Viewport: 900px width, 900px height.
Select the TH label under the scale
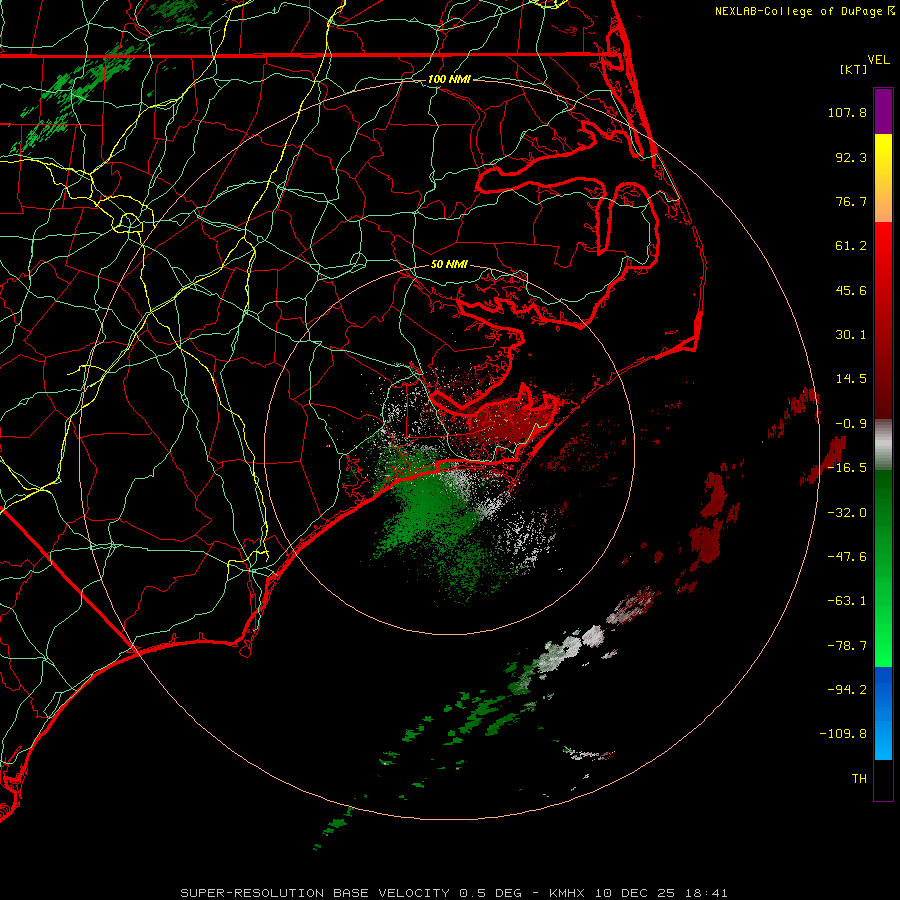pos(859,778)
